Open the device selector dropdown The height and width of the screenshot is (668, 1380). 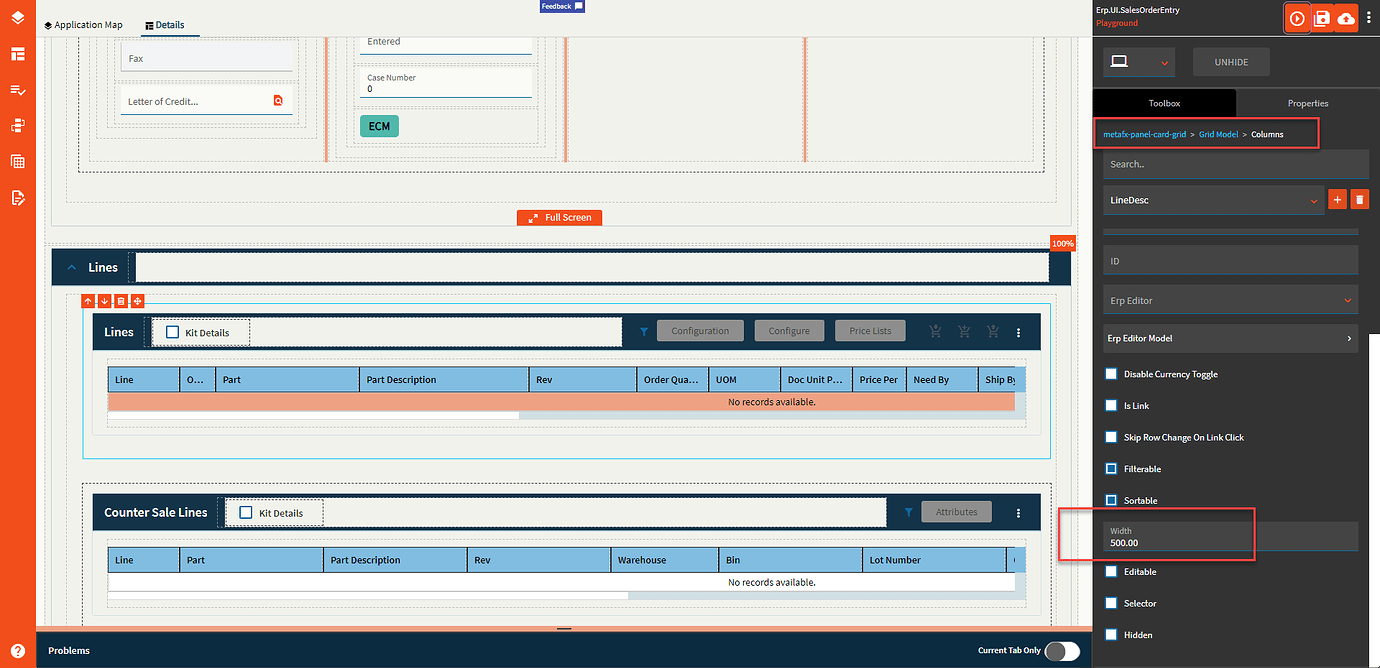point(1139,61)
